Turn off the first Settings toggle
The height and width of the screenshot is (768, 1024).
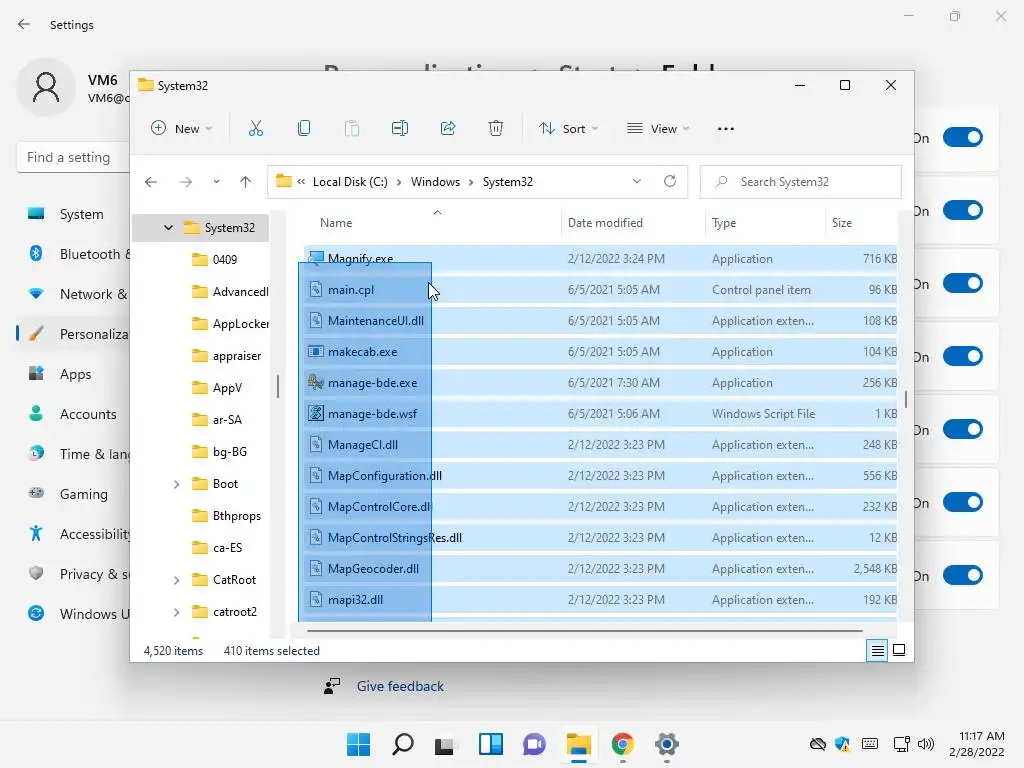963,137
